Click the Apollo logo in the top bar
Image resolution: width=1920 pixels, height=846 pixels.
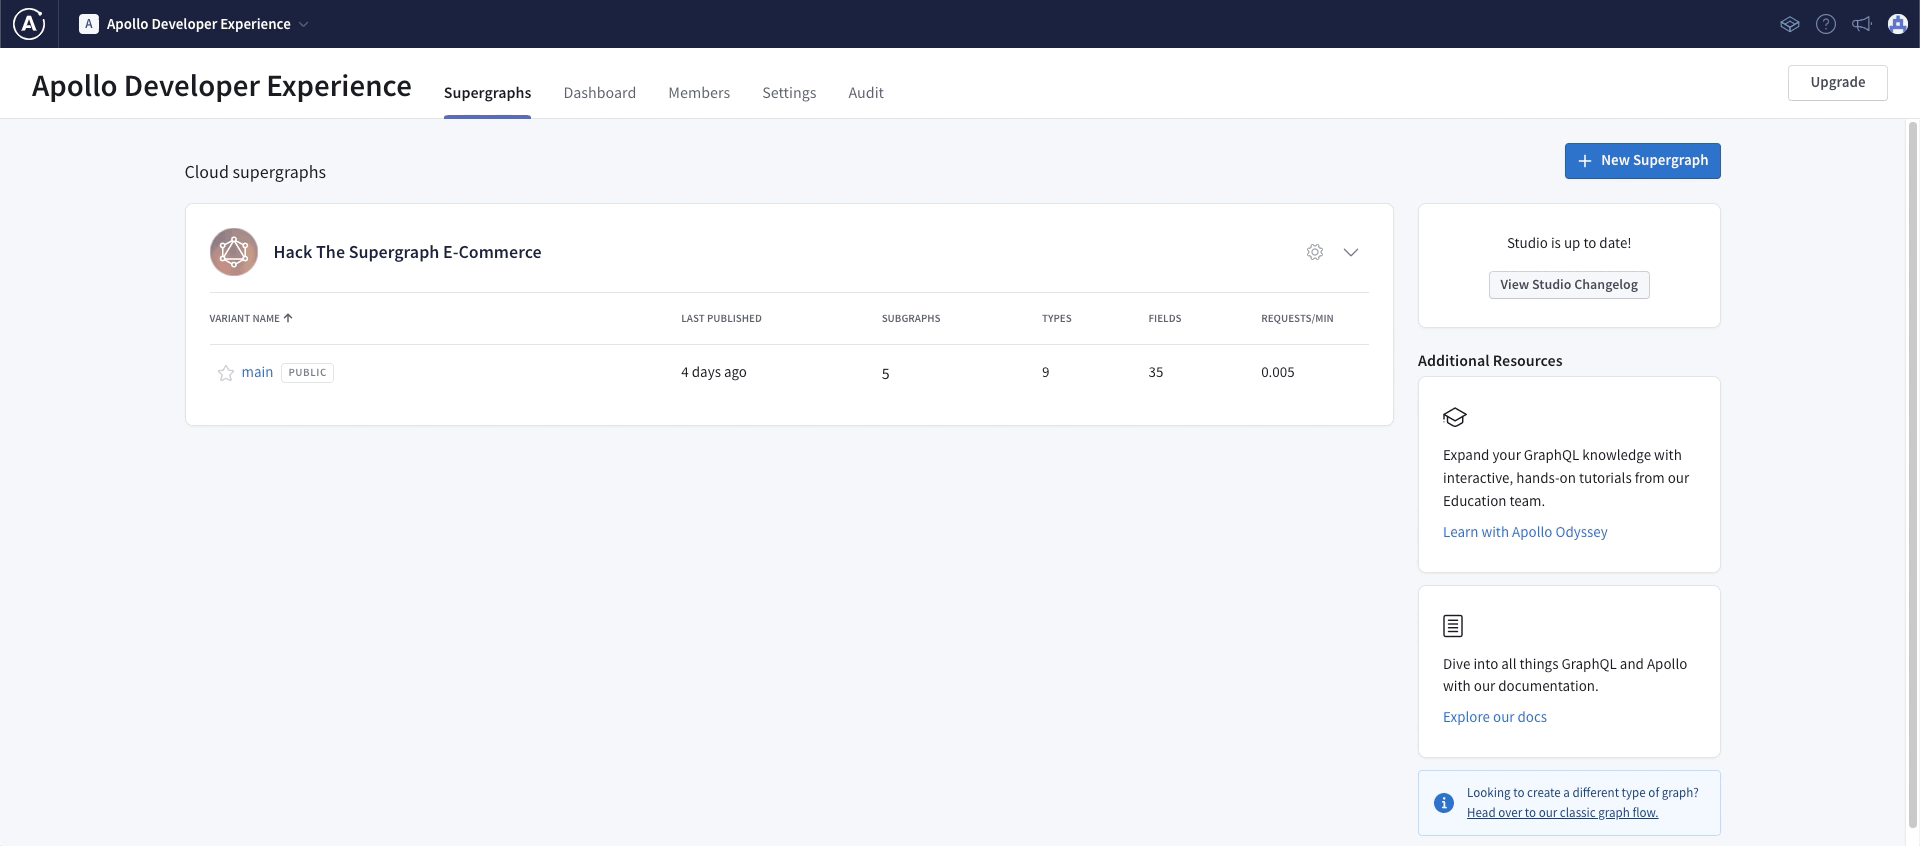click(x=29, y=24)
